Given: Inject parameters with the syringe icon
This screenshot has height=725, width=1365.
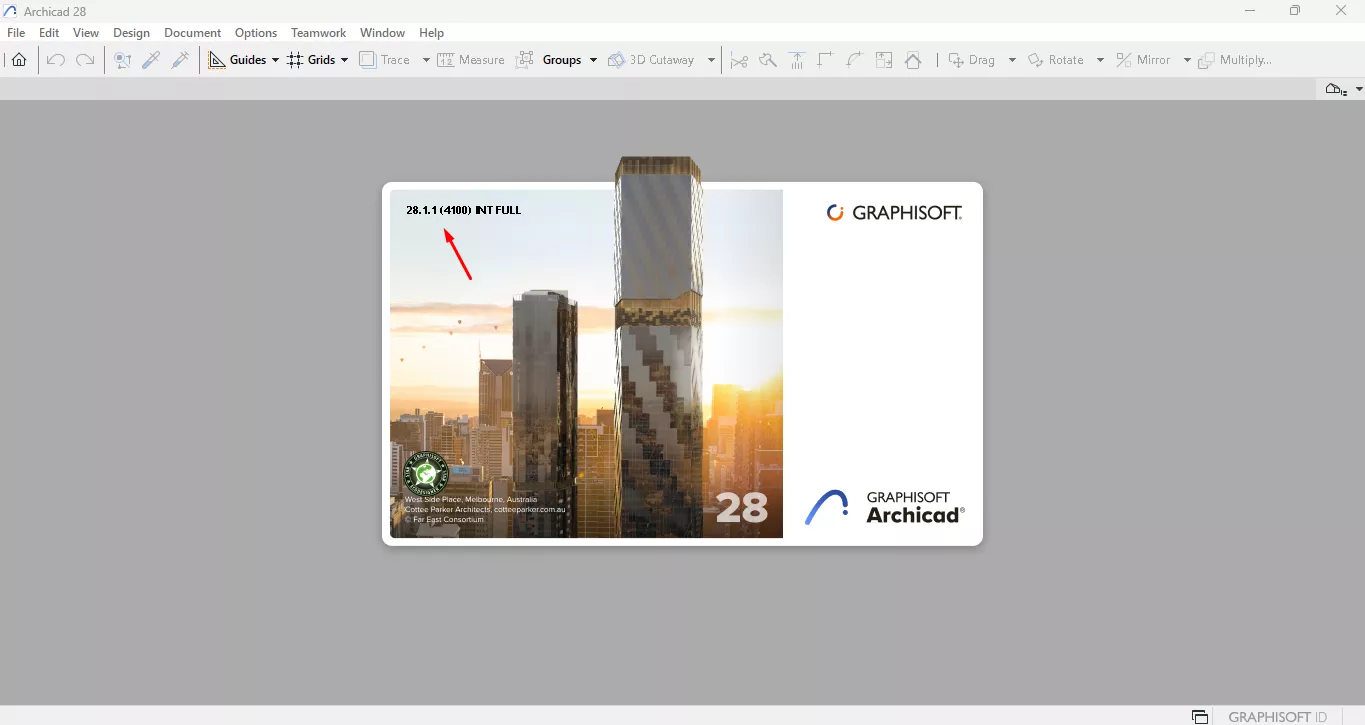Looking at the screenshot, I should [x=181, y=60].
